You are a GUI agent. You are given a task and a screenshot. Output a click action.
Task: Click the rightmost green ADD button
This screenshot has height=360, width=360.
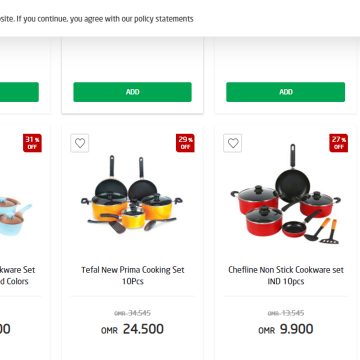pyautogui.click(x=286, y=92)
